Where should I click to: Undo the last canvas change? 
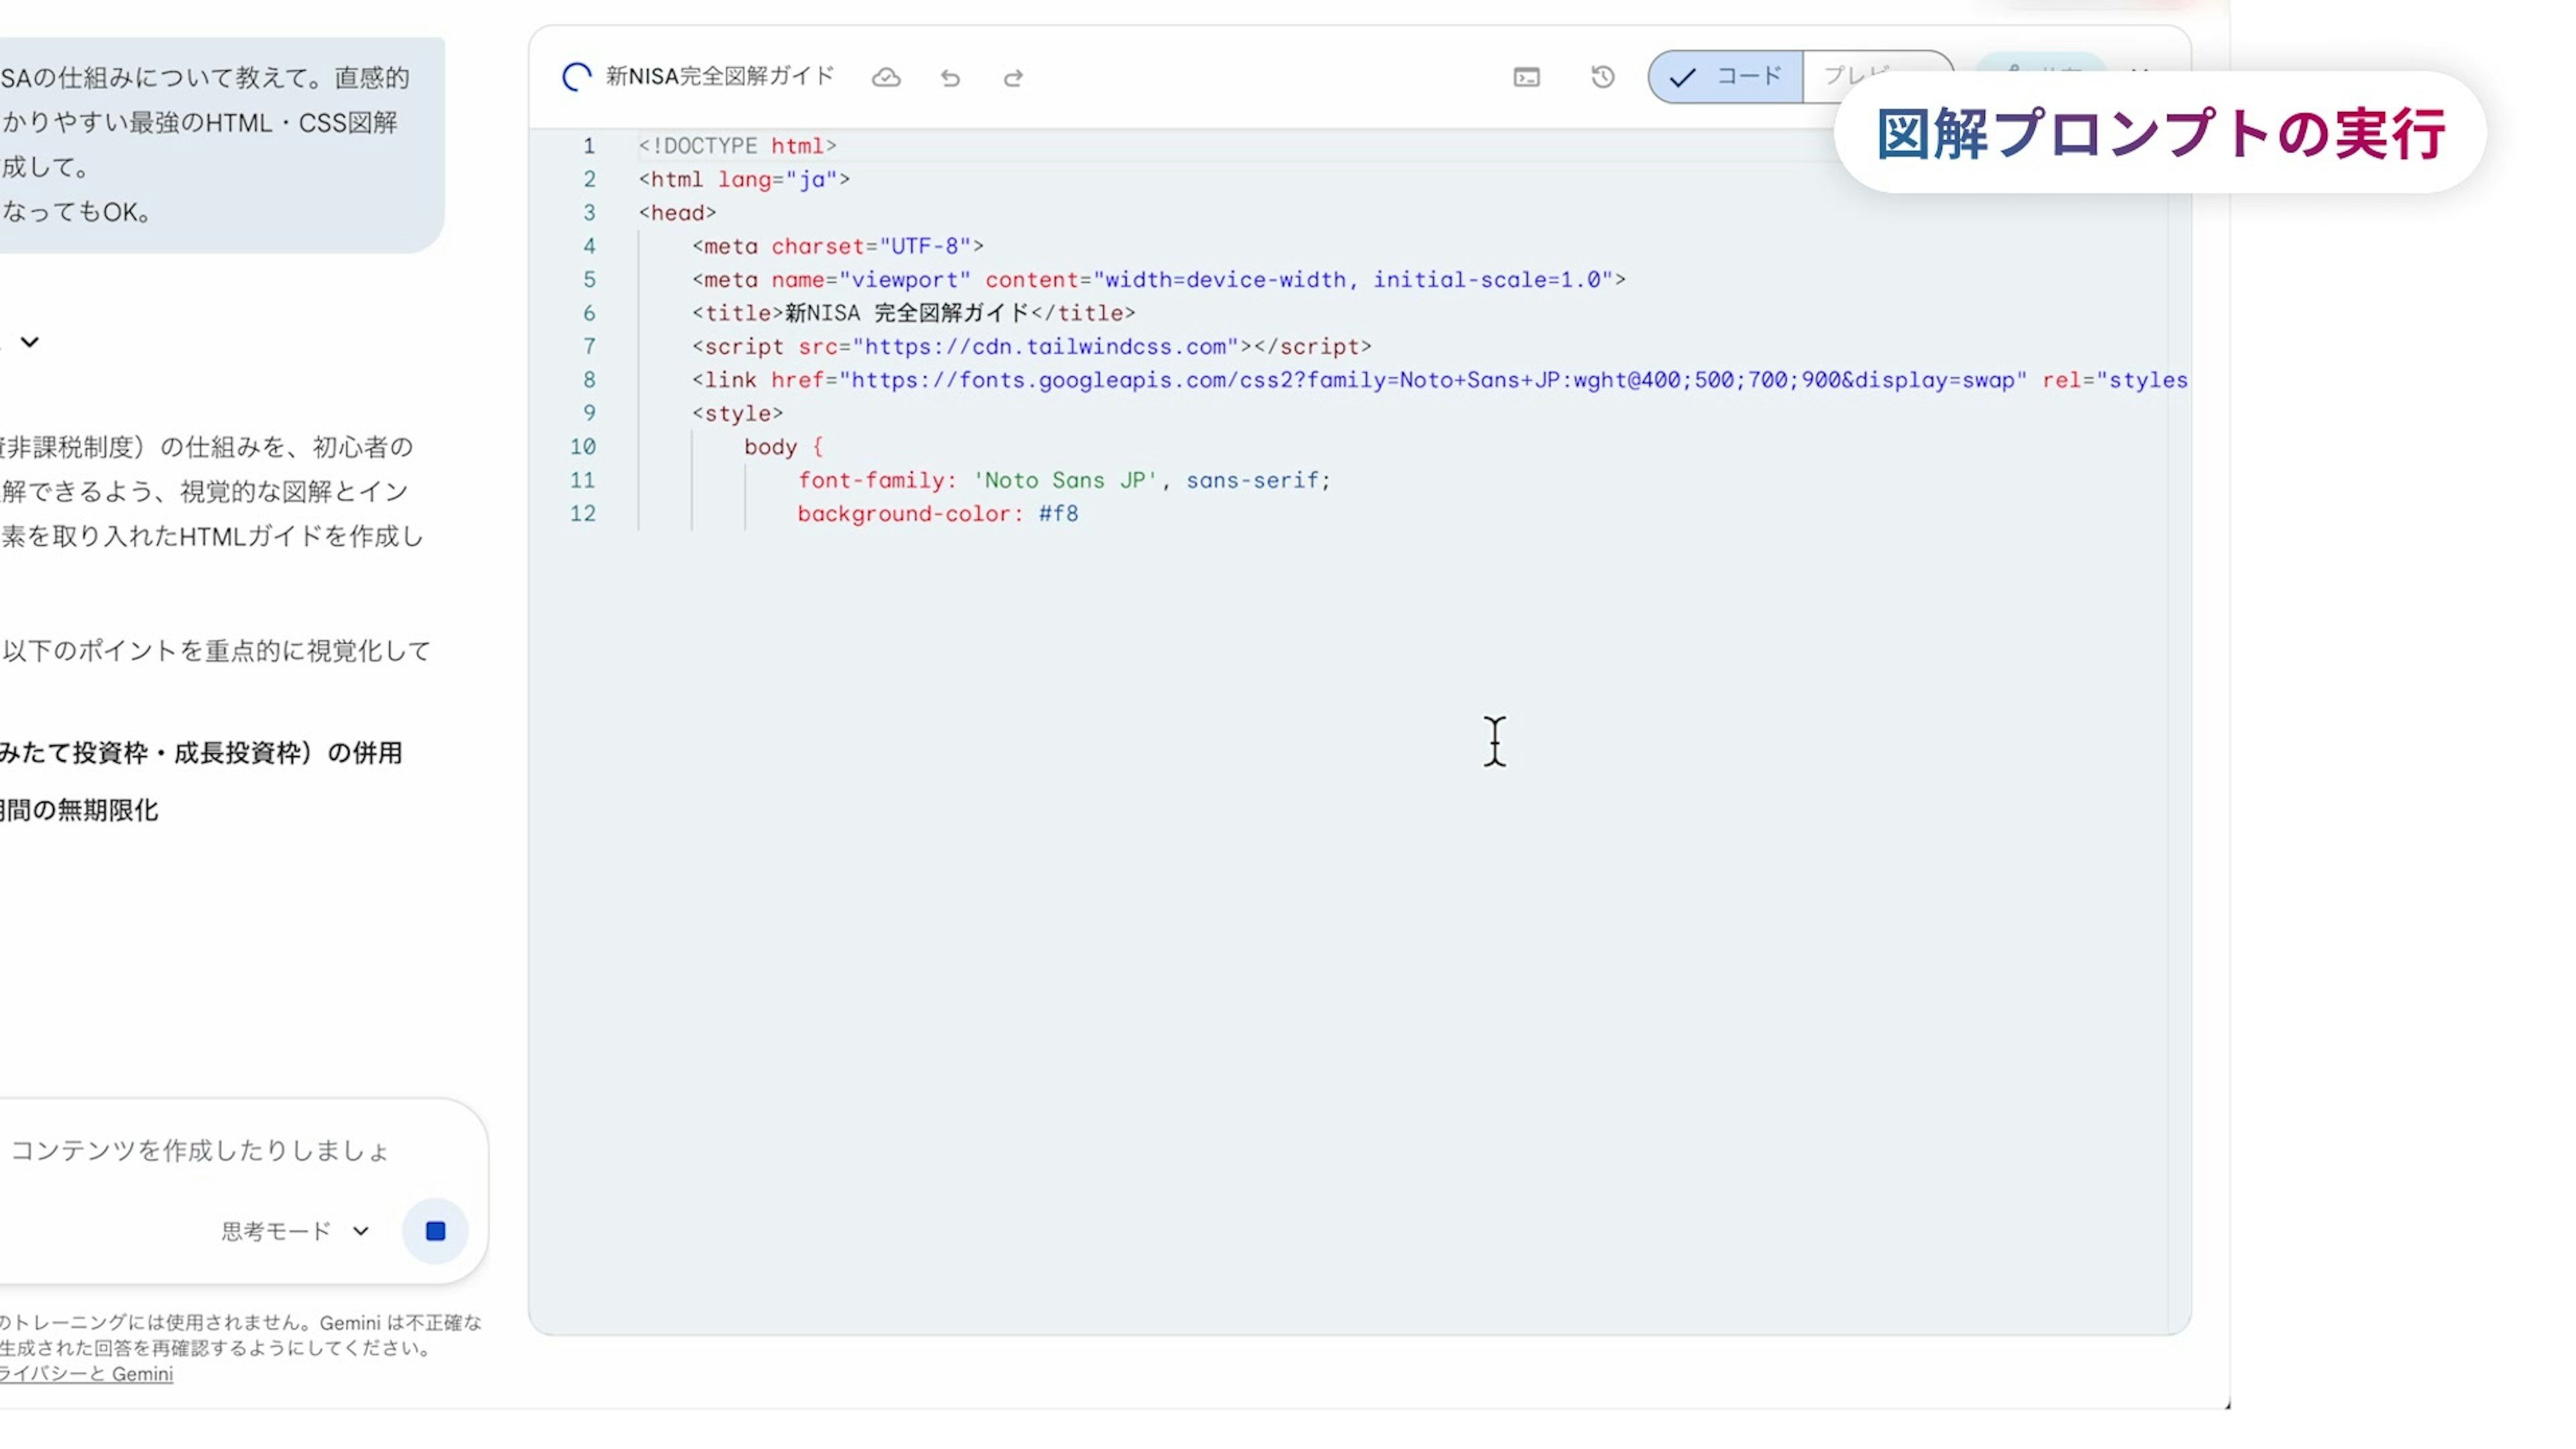point(950,78)
